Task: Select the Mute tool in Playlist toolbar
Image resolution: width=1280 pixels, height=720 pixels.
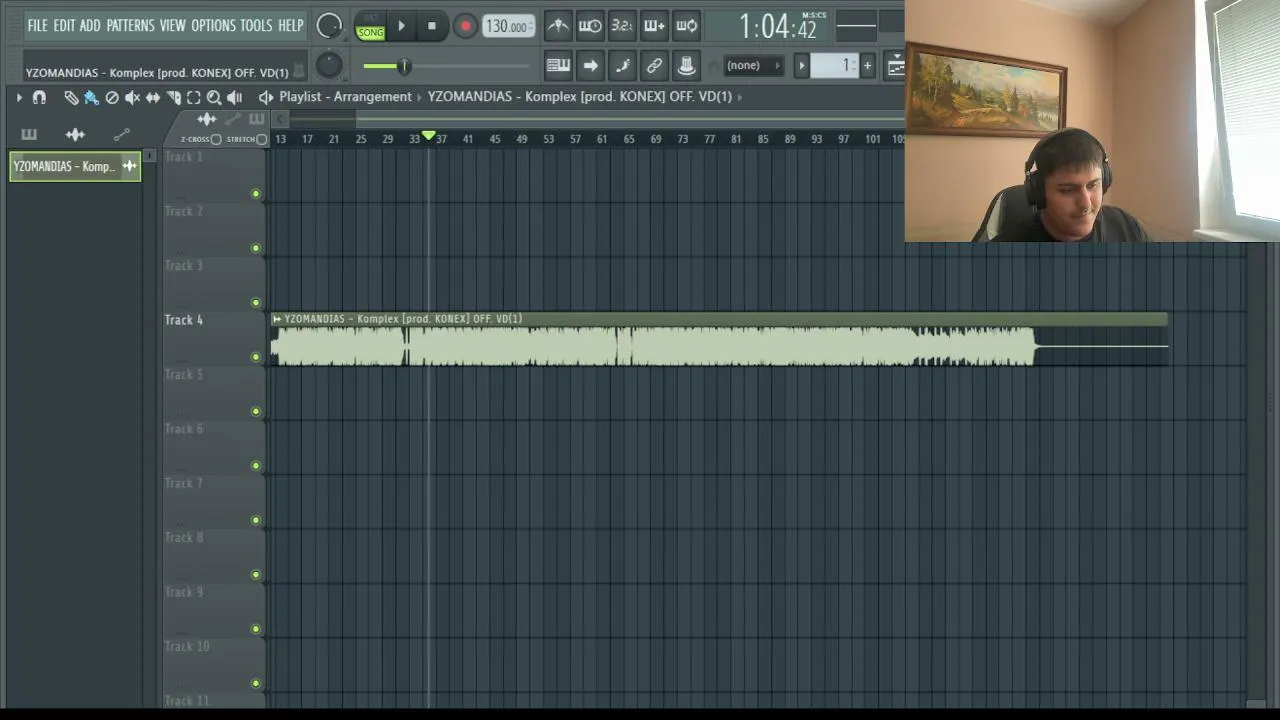Action: click(132, 97)
